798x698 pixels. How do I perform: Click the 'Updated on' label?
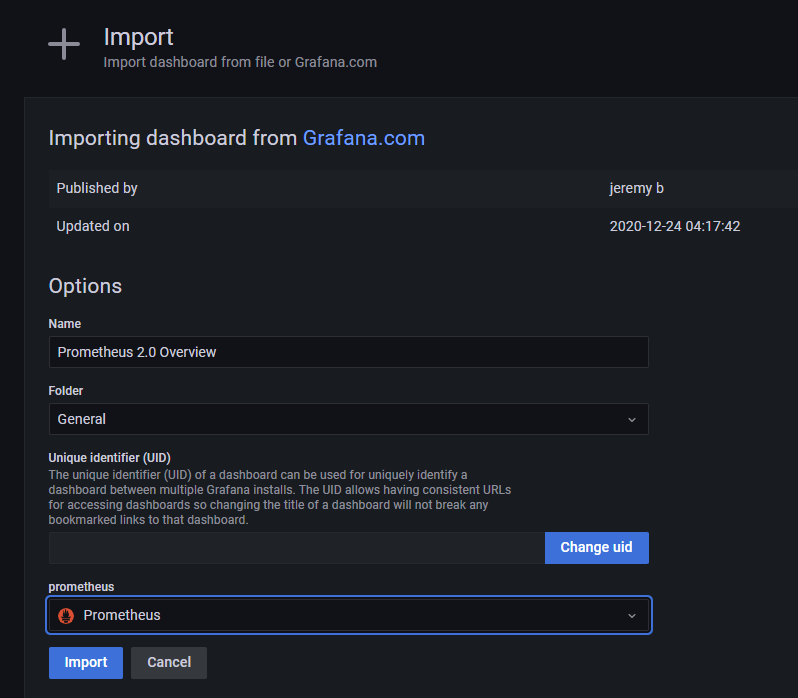pos(93,226)
